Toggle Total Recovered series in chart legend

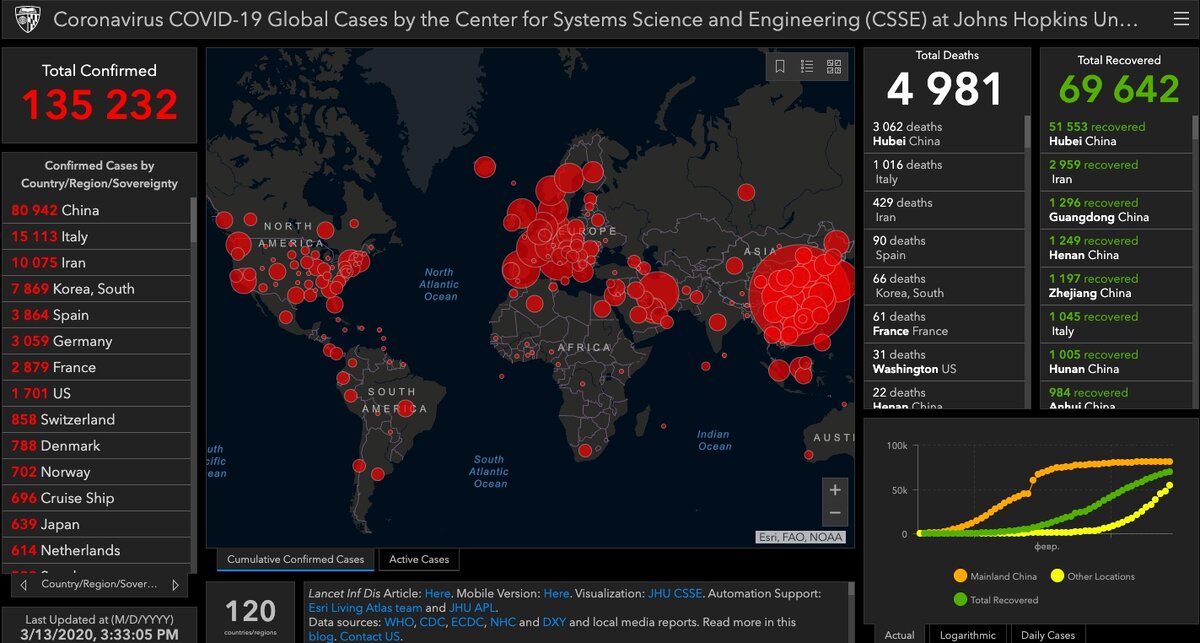point(995,600)
